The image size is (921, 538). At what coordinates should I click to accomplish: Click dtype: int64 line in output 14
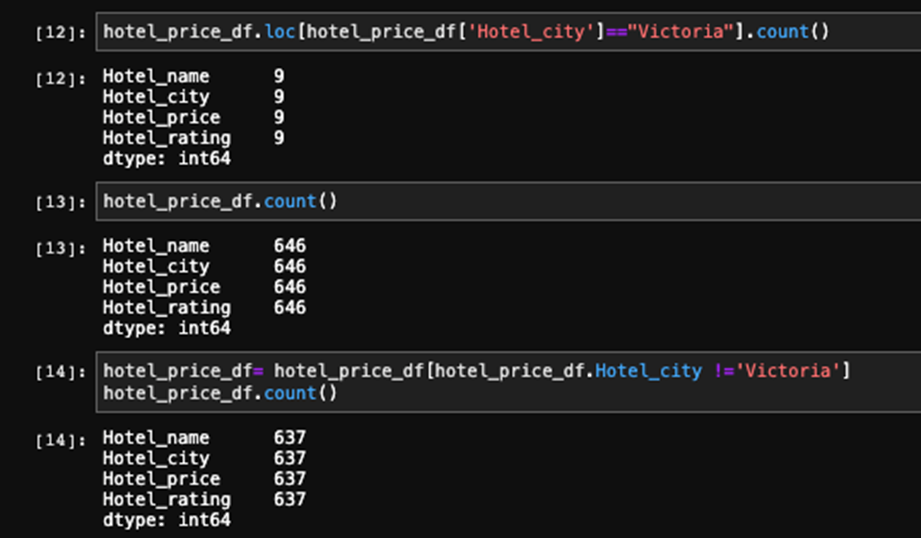(x=167, y=520)
